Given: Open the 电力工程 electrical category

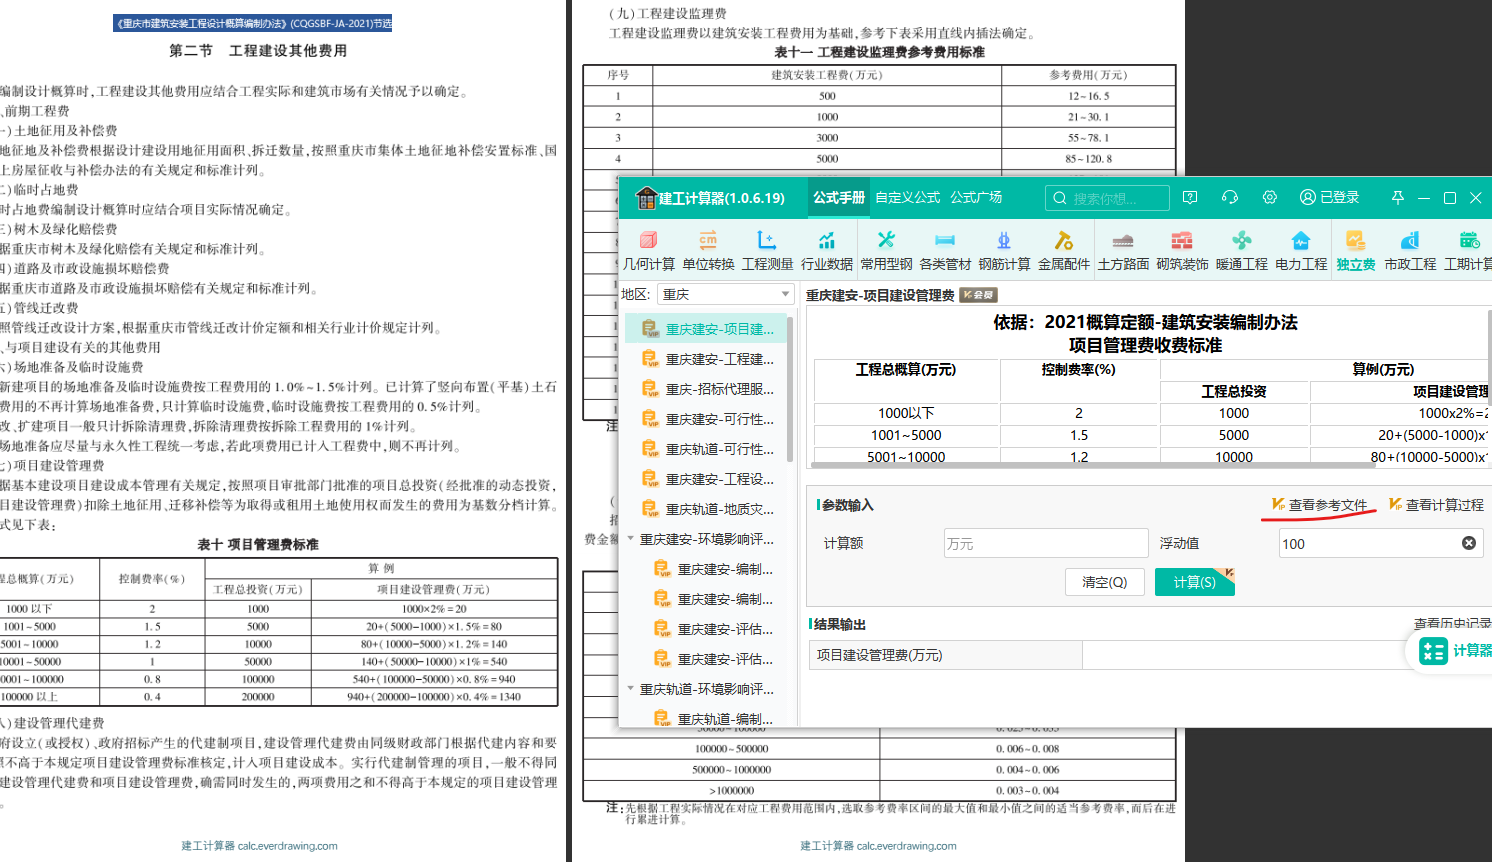Looking at the screenshot, I should click(x=1300, y=250).
